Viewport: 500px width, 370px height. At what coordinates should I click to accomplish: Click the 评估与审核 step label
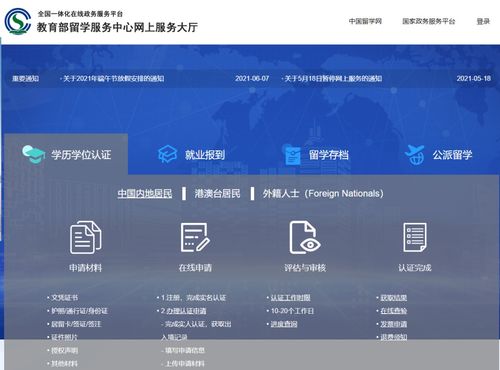305,268
